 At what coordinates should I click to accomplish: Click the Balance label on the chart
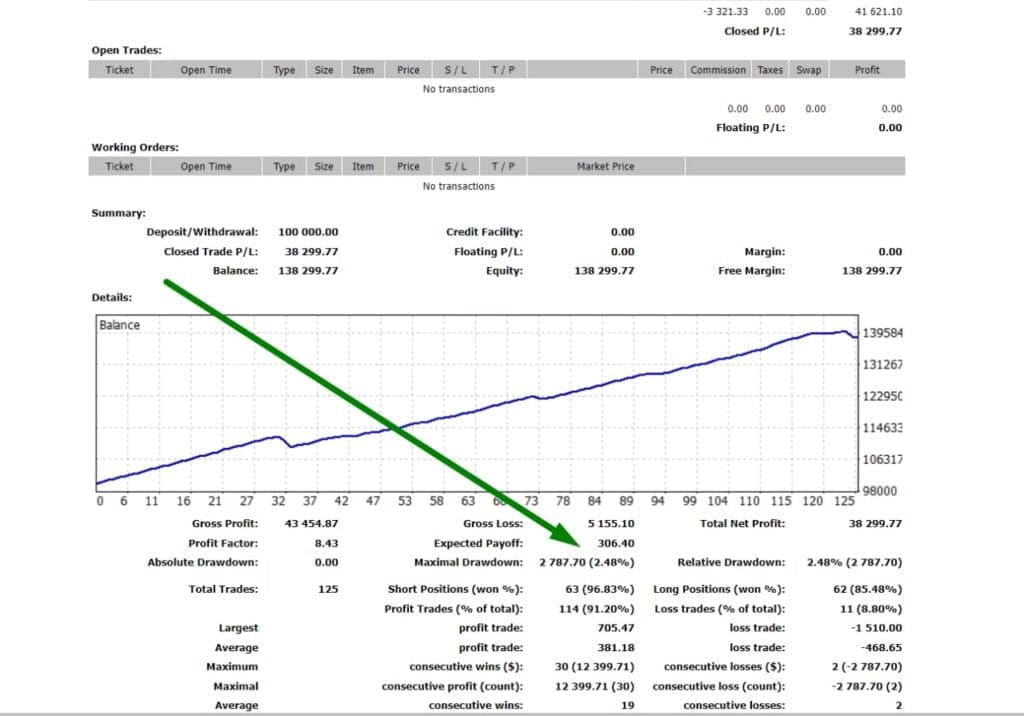tap(118, 324)
